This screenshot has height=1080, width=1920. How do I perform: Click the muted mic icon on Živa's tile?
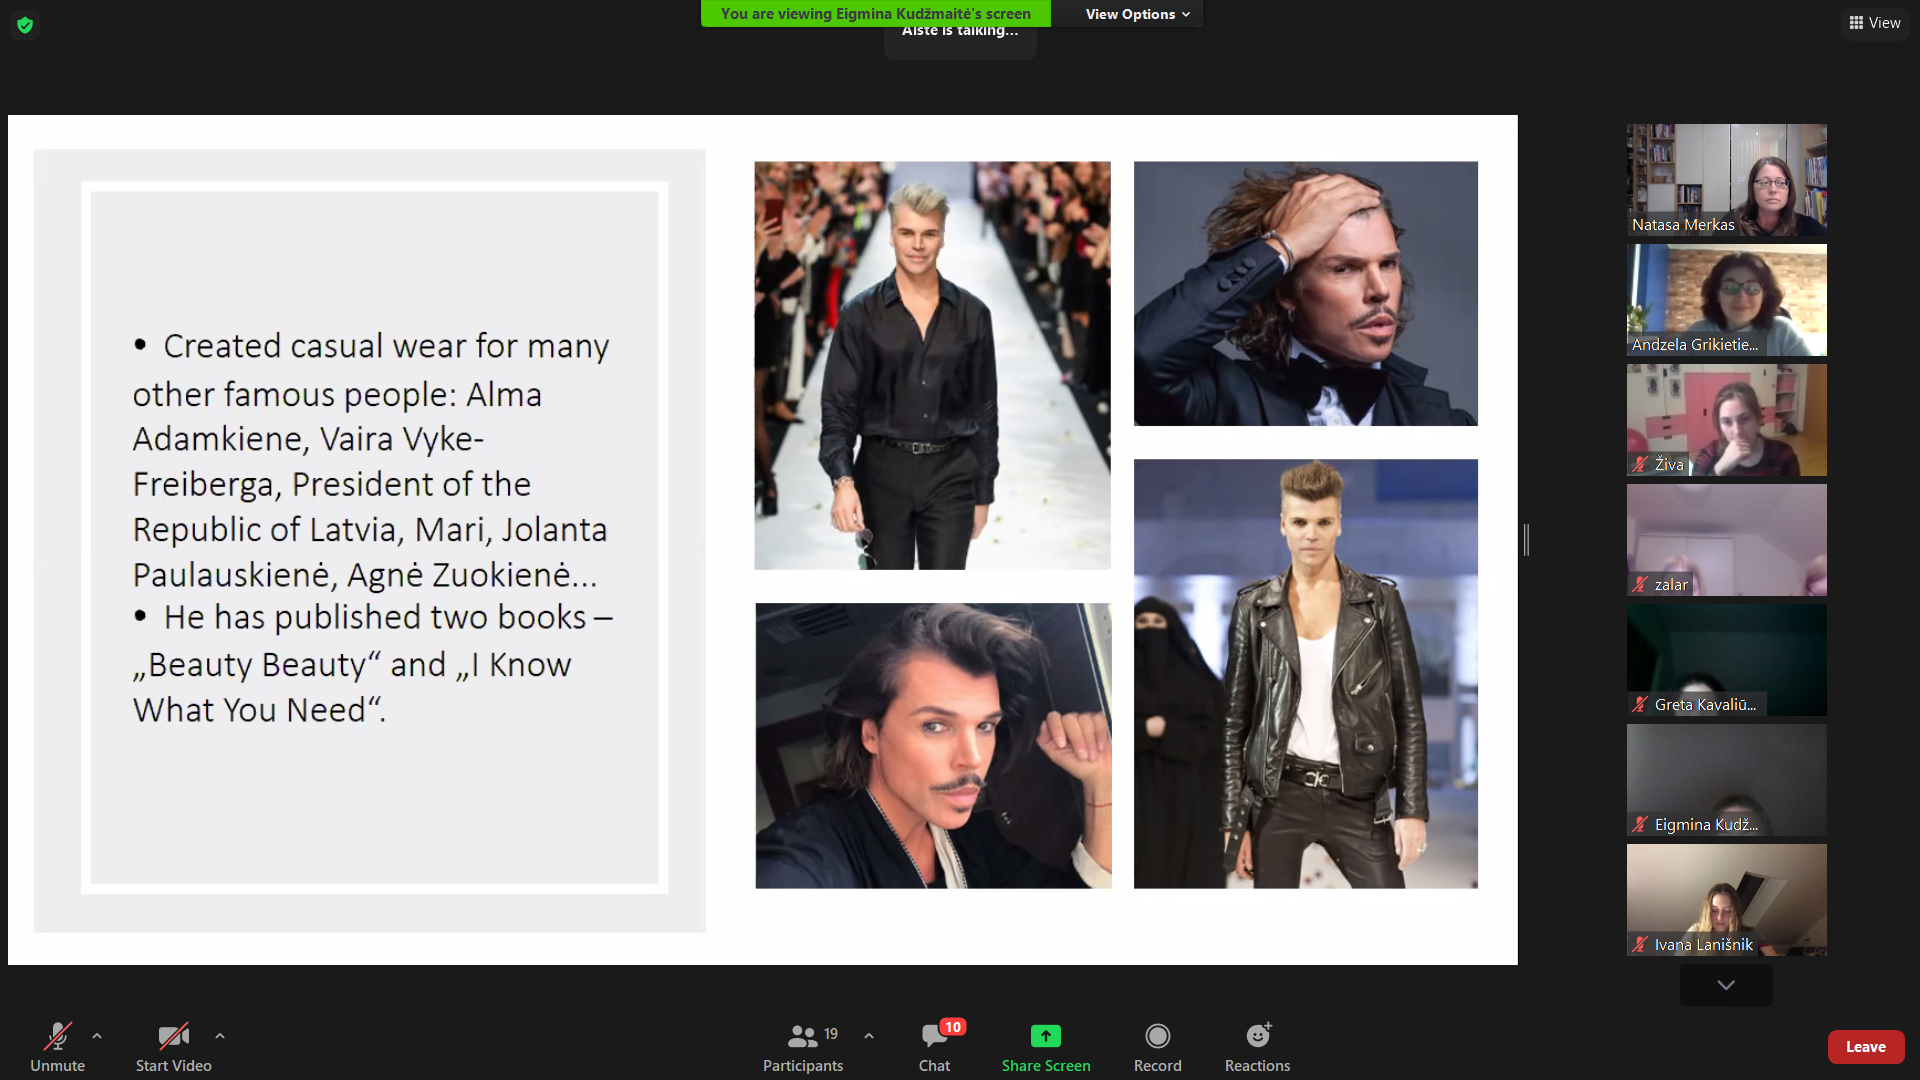[1640, 464]
